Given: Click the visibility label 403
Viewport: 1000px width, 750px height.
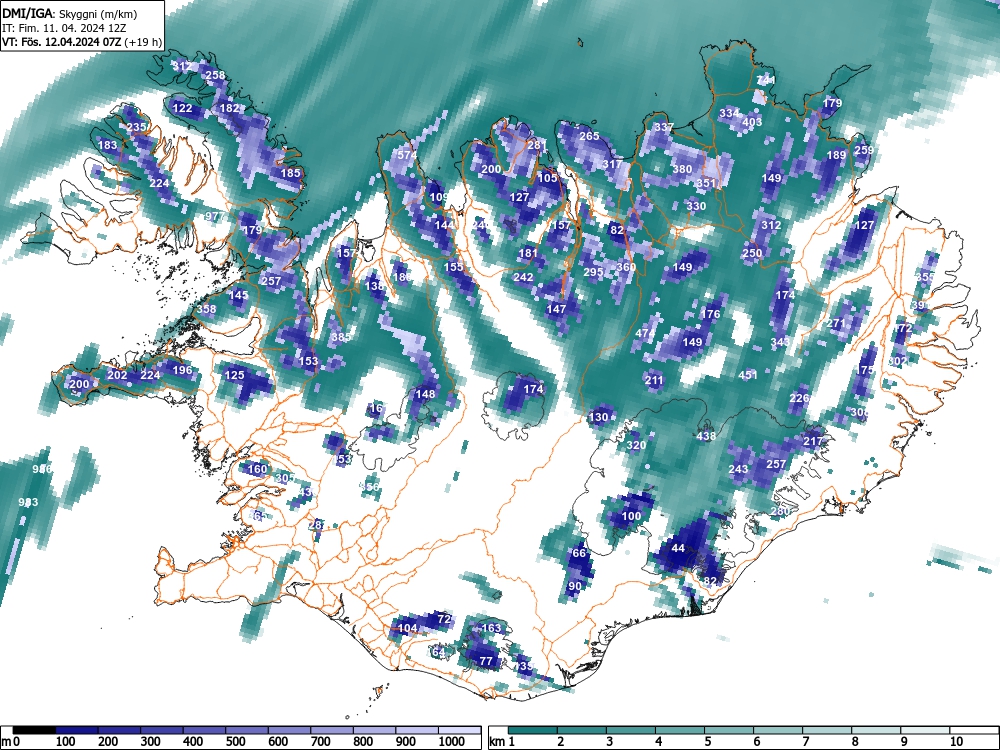Looking at the screenshot, I should 753,122.
